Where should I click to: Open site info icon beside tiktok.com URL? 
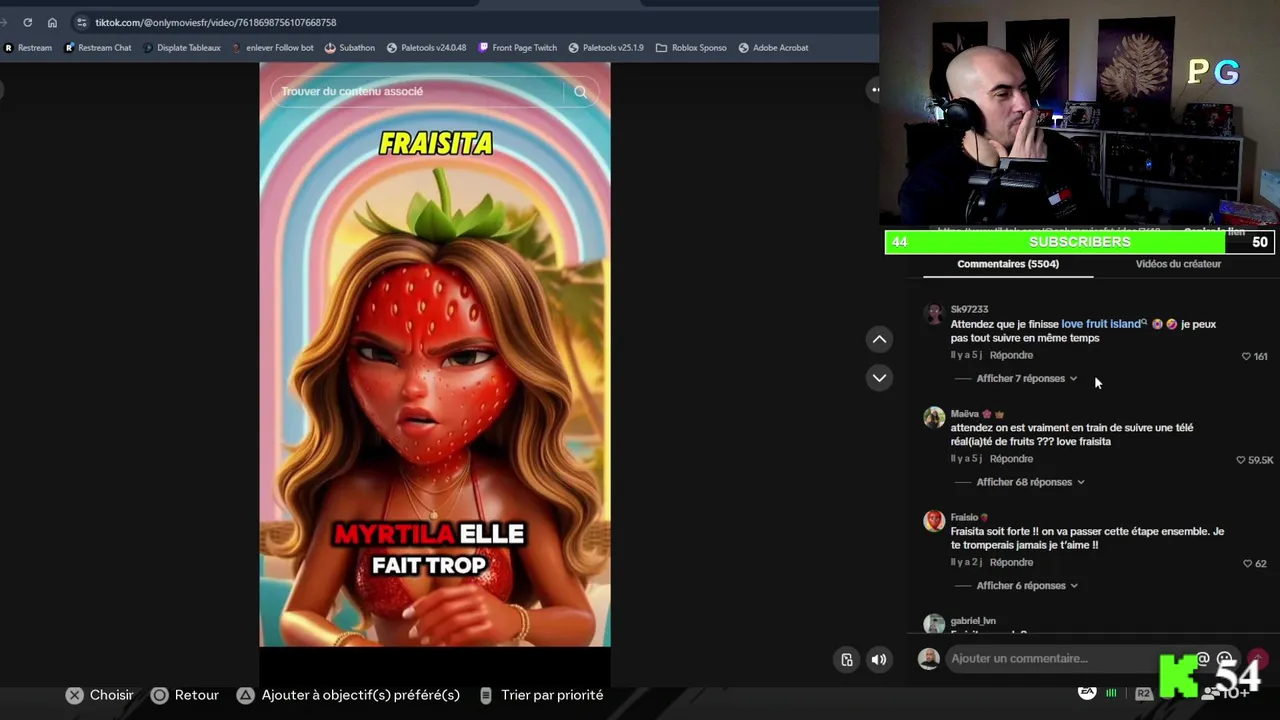tap(82, 22)
